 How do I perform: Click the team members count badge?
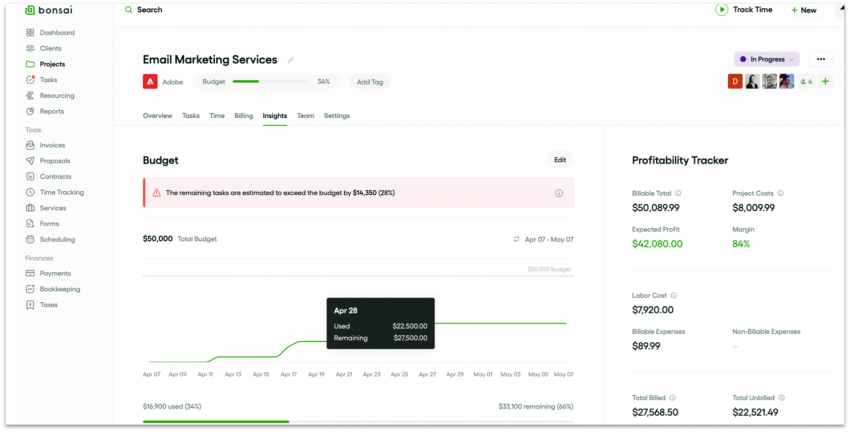pos(804,82)
